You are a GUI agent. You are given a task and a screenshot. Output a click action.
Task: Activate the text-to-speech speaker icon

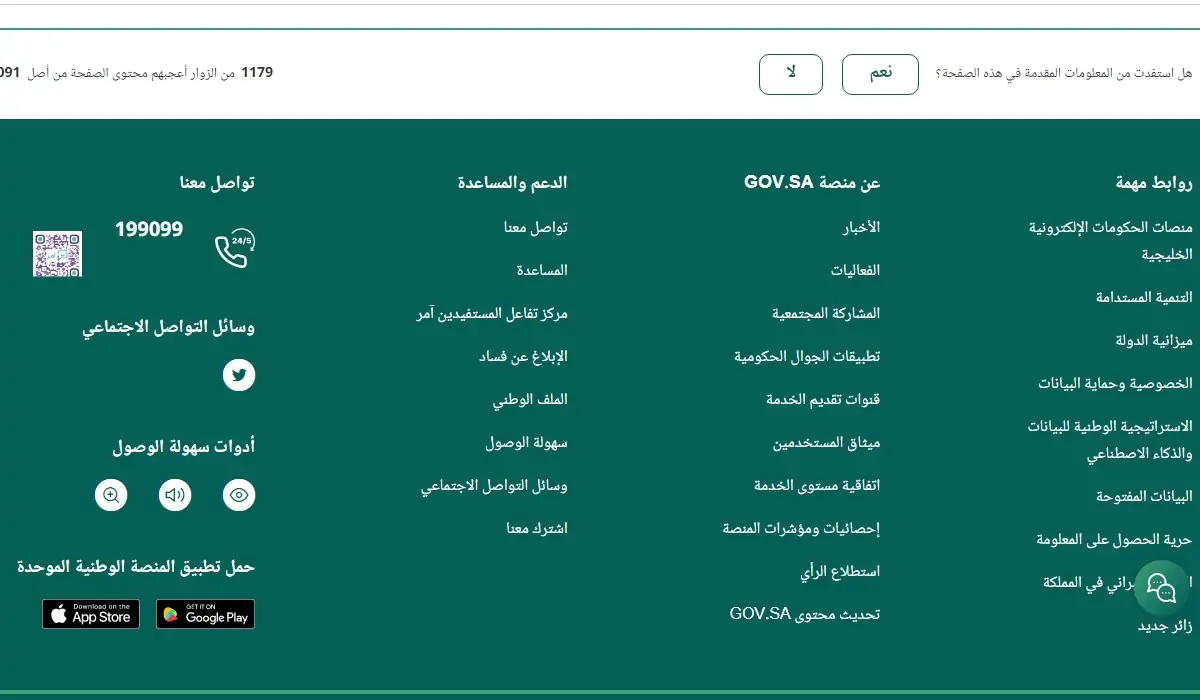point(175,495)
